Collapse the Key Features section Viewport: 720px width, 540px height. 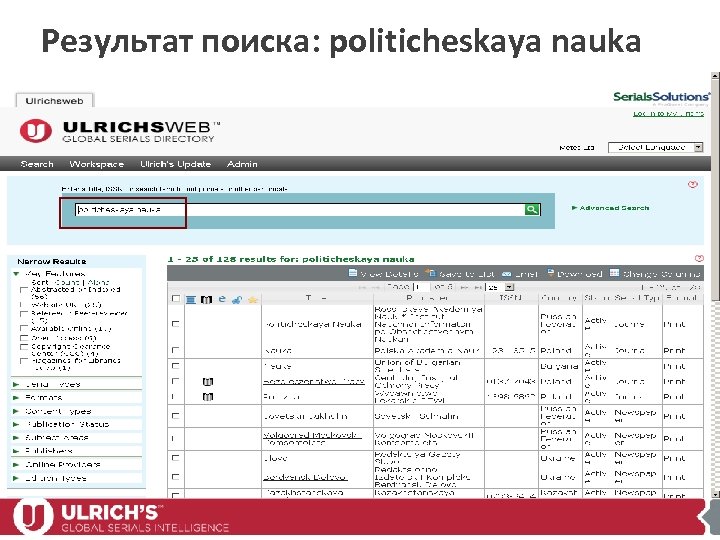click(x=17, y=274)
